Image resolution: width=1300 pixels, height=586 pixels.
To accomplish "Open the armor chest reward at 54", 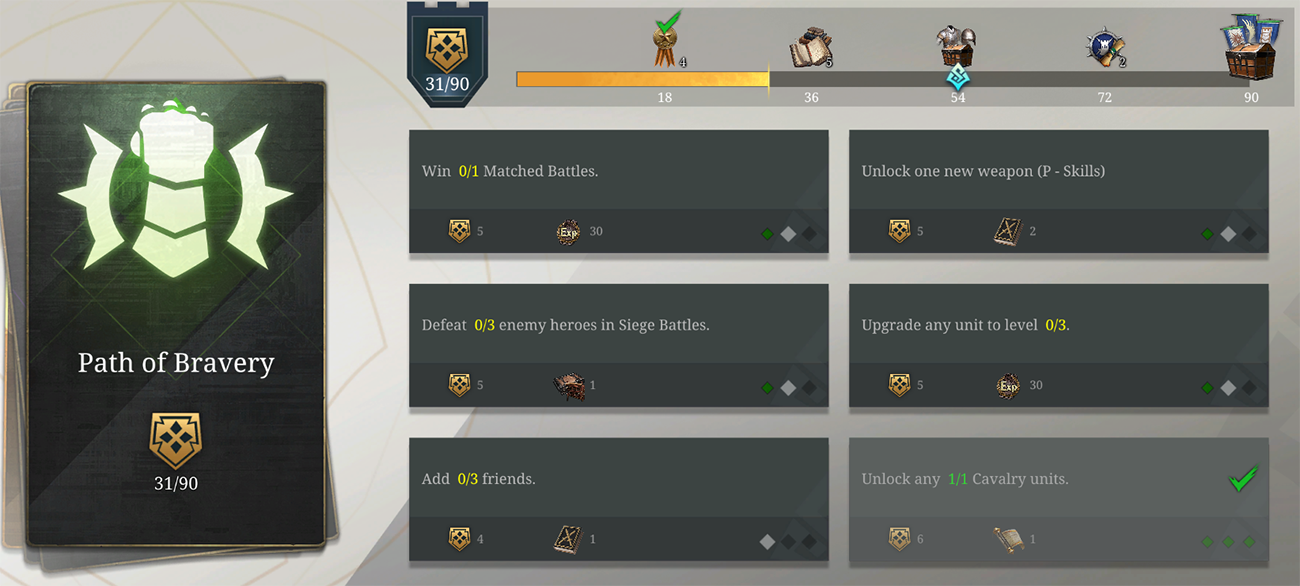I will click(956, 47).
